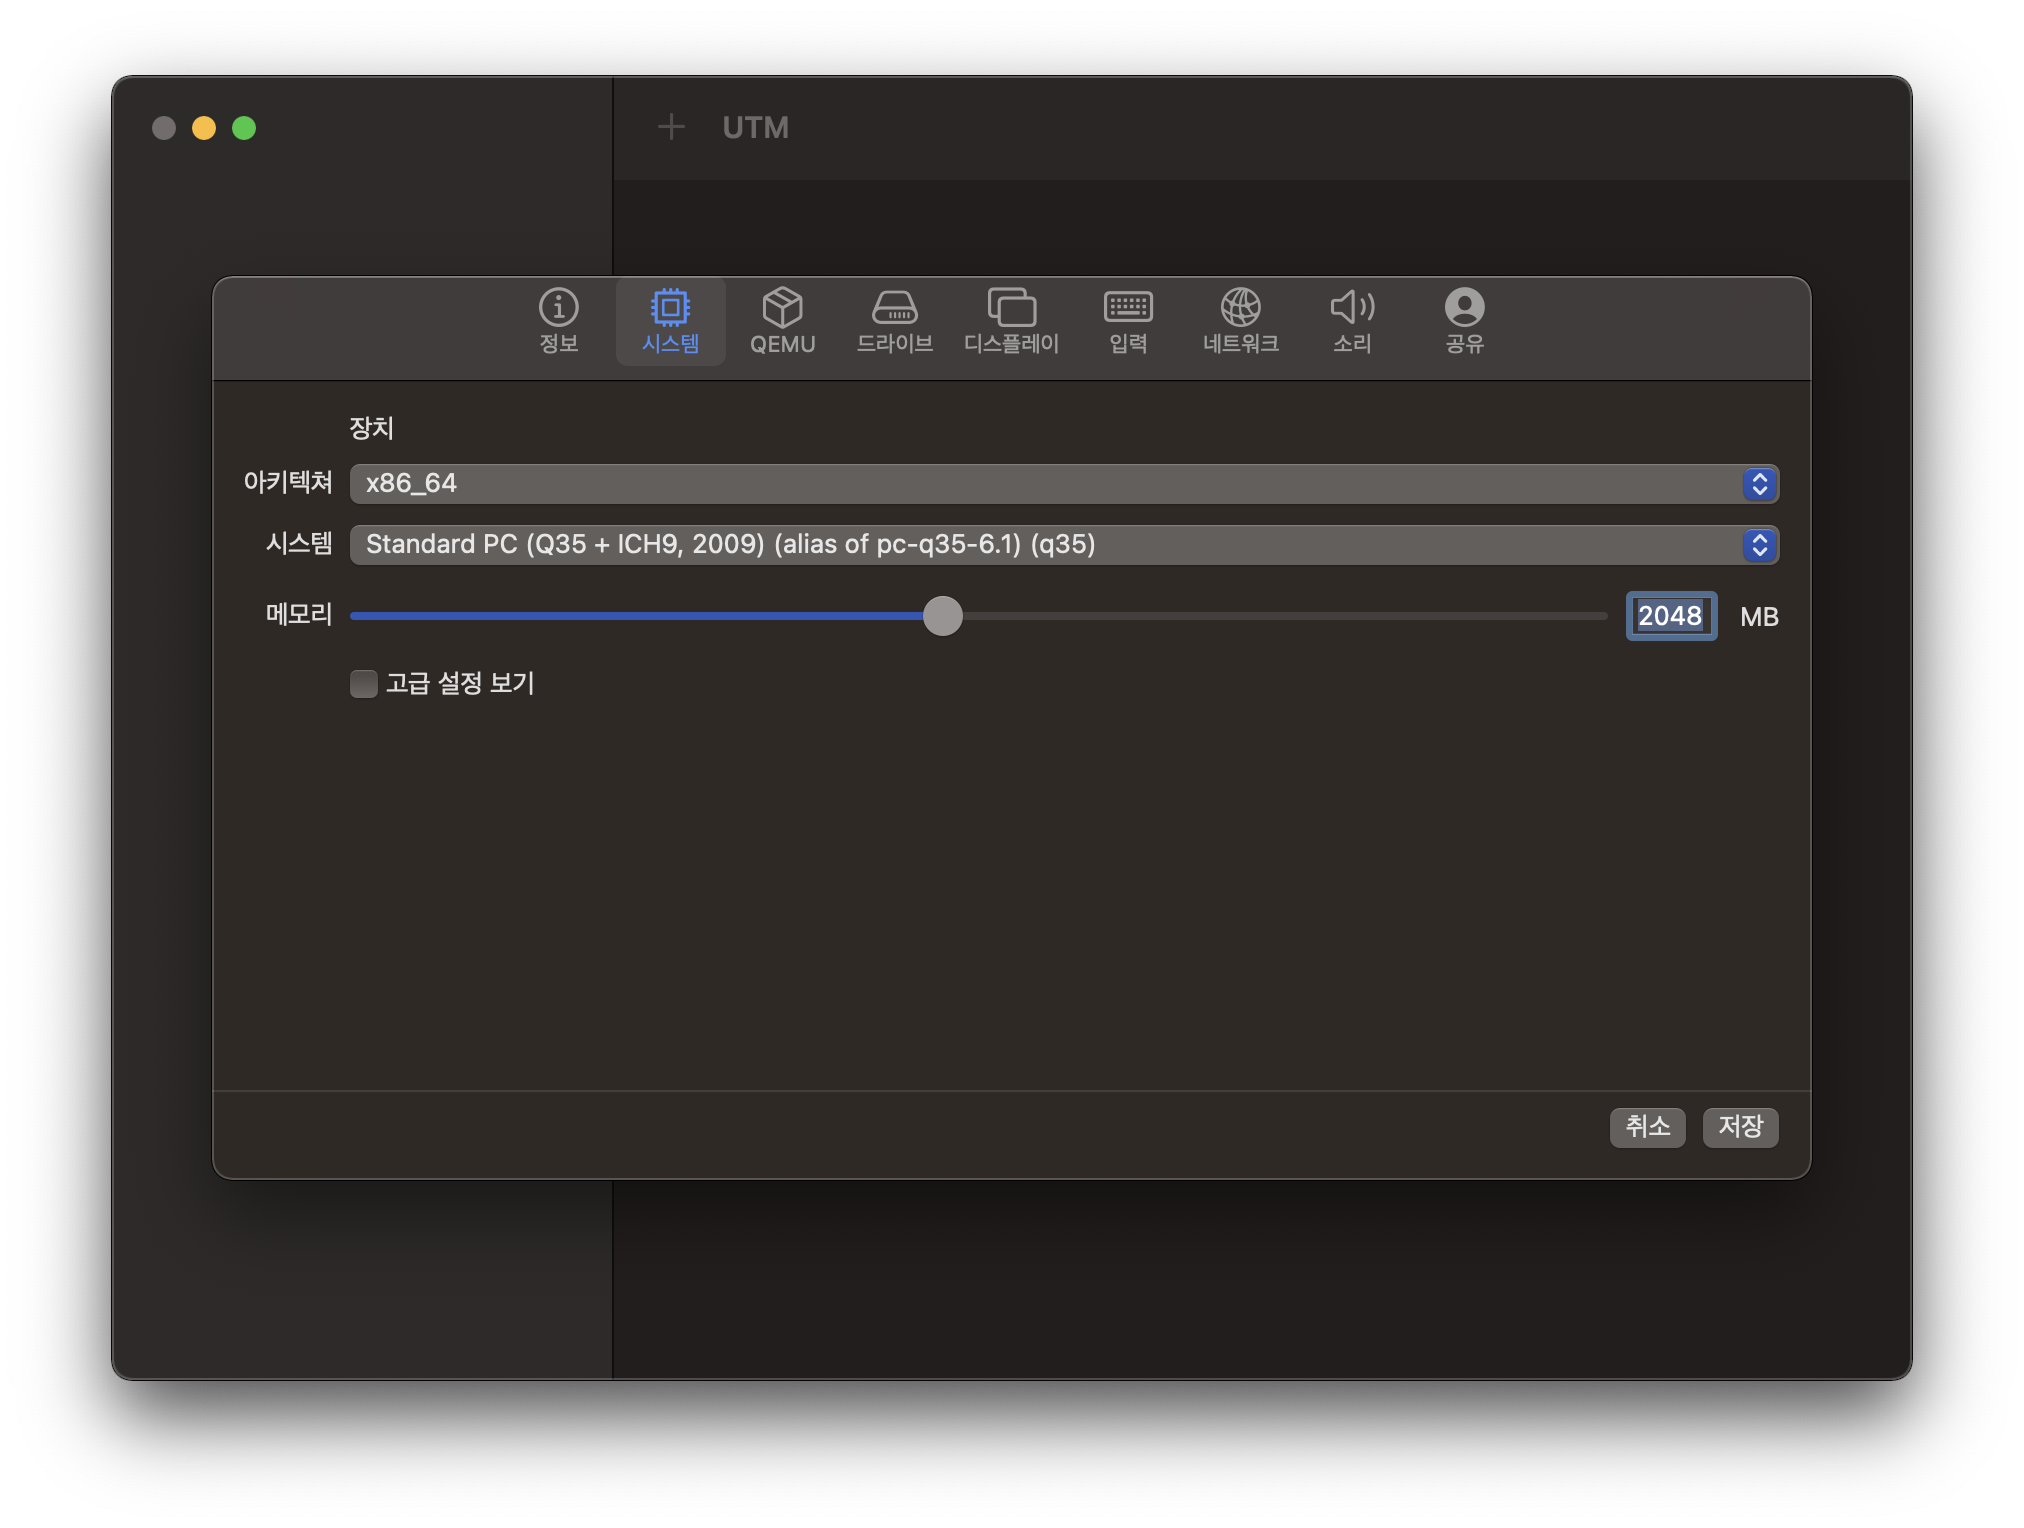Click the 2048 MB memory input field
Screen dimensions: 2024x1528
click(1670, 616)
